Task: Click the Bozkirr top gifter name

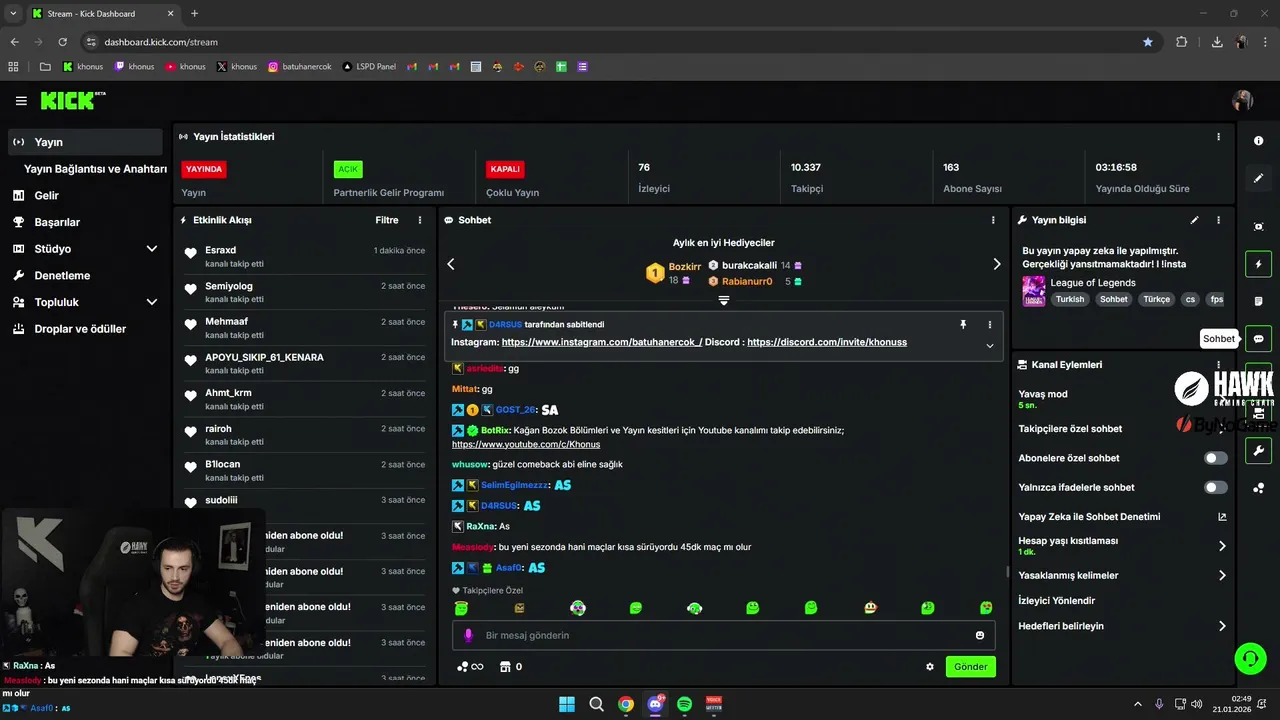Action: 685,266
